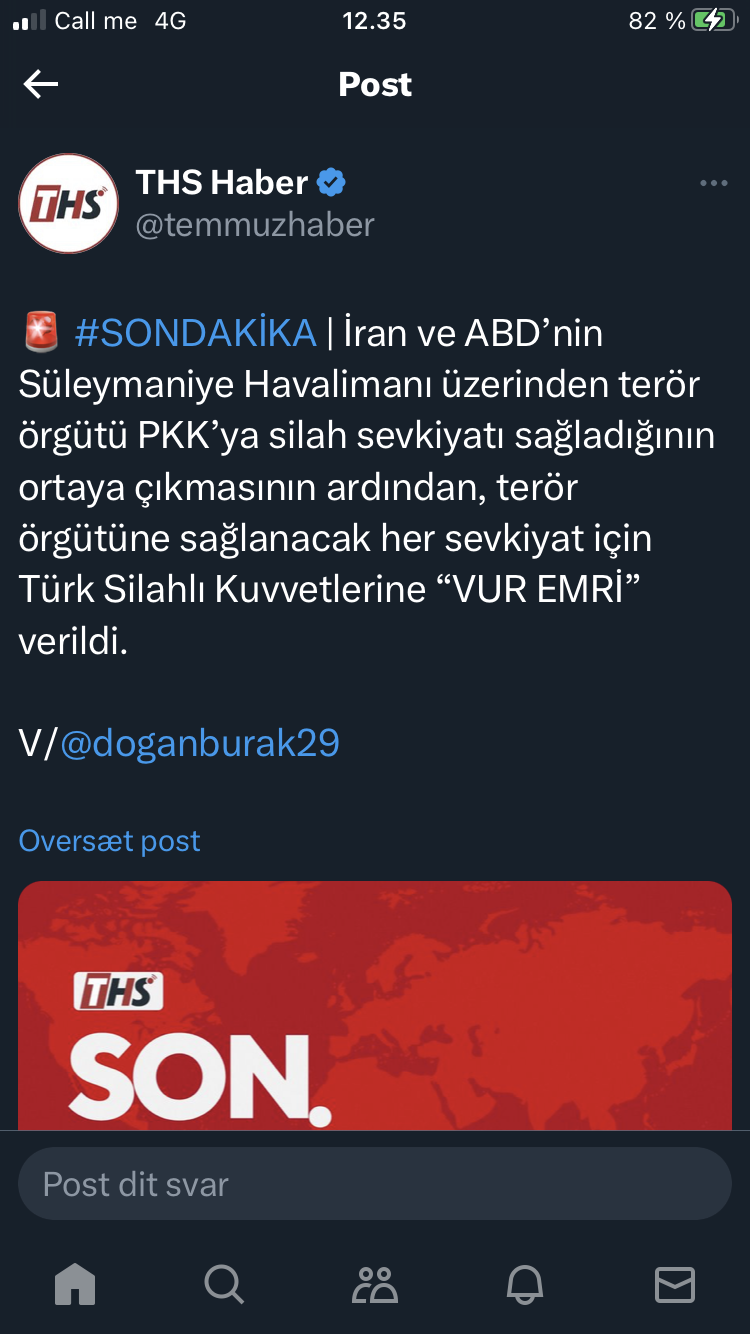Open THS Haber profile avatar
Screen dimensions: 750x1334
(68, 204)
